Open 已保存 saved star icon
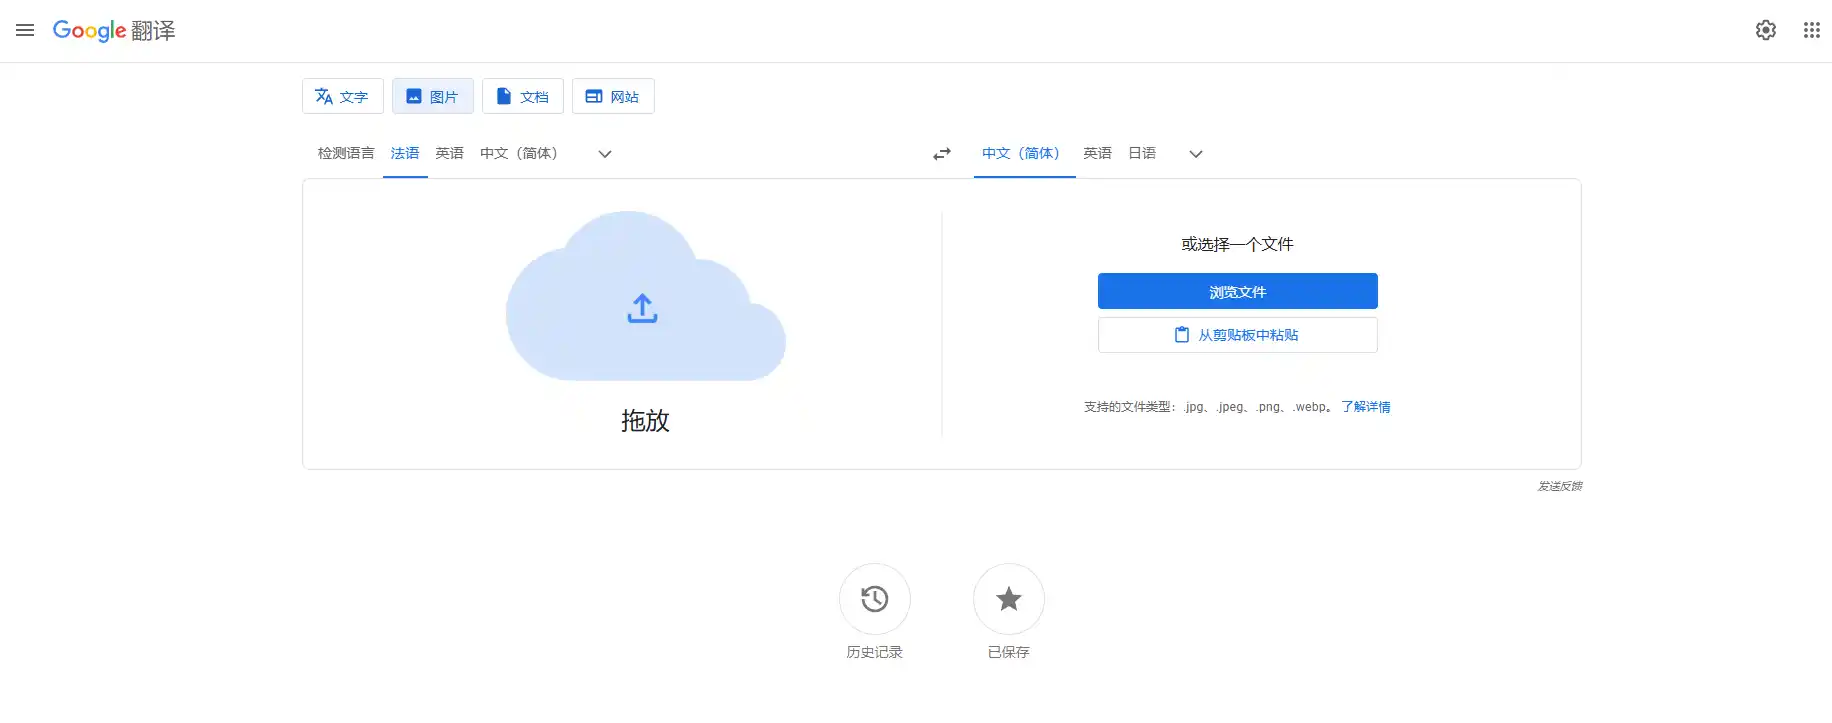The image size is (1832, 723). tap(1008, 599)
